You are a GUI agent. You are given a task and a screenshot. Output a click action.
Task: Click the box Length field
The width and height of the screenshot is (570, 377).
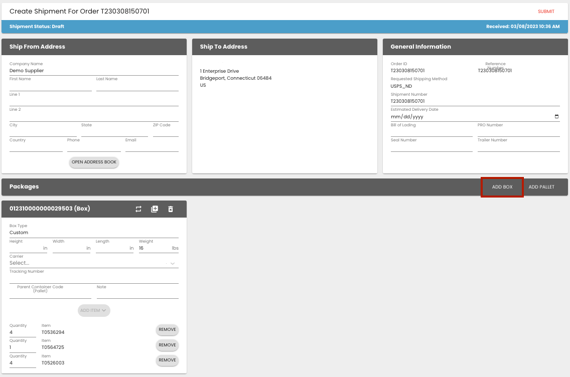(115, 248)
